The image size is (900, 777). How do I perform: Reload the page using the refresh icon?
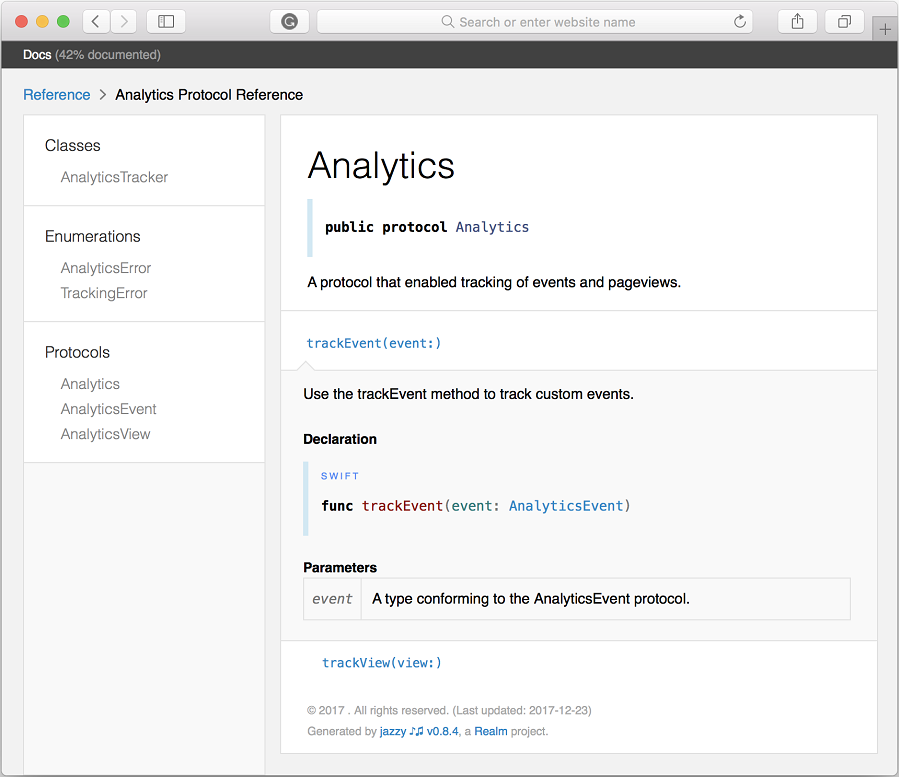coord(739,21)
